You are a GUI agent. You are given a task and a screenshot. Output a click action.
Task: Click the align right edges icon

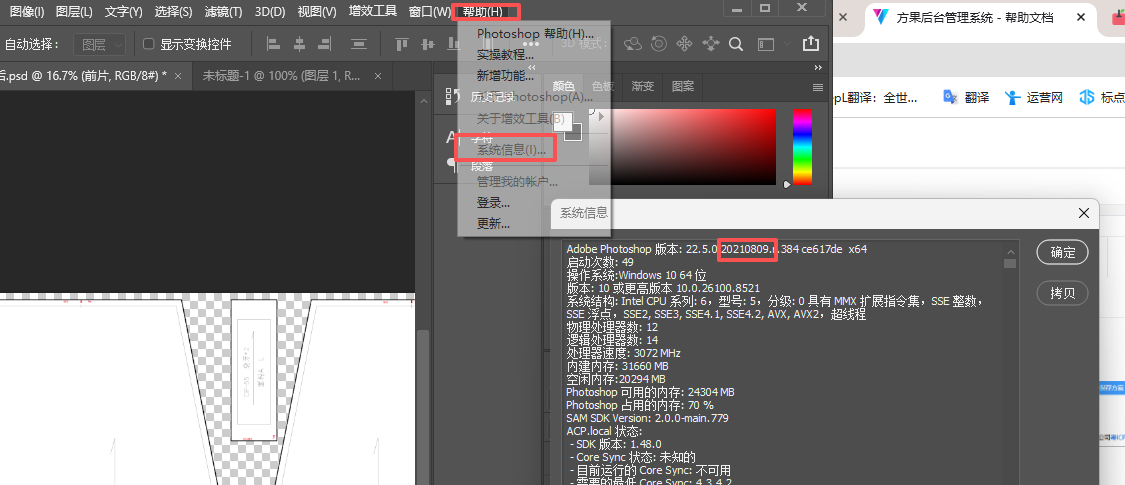point(326,44)
